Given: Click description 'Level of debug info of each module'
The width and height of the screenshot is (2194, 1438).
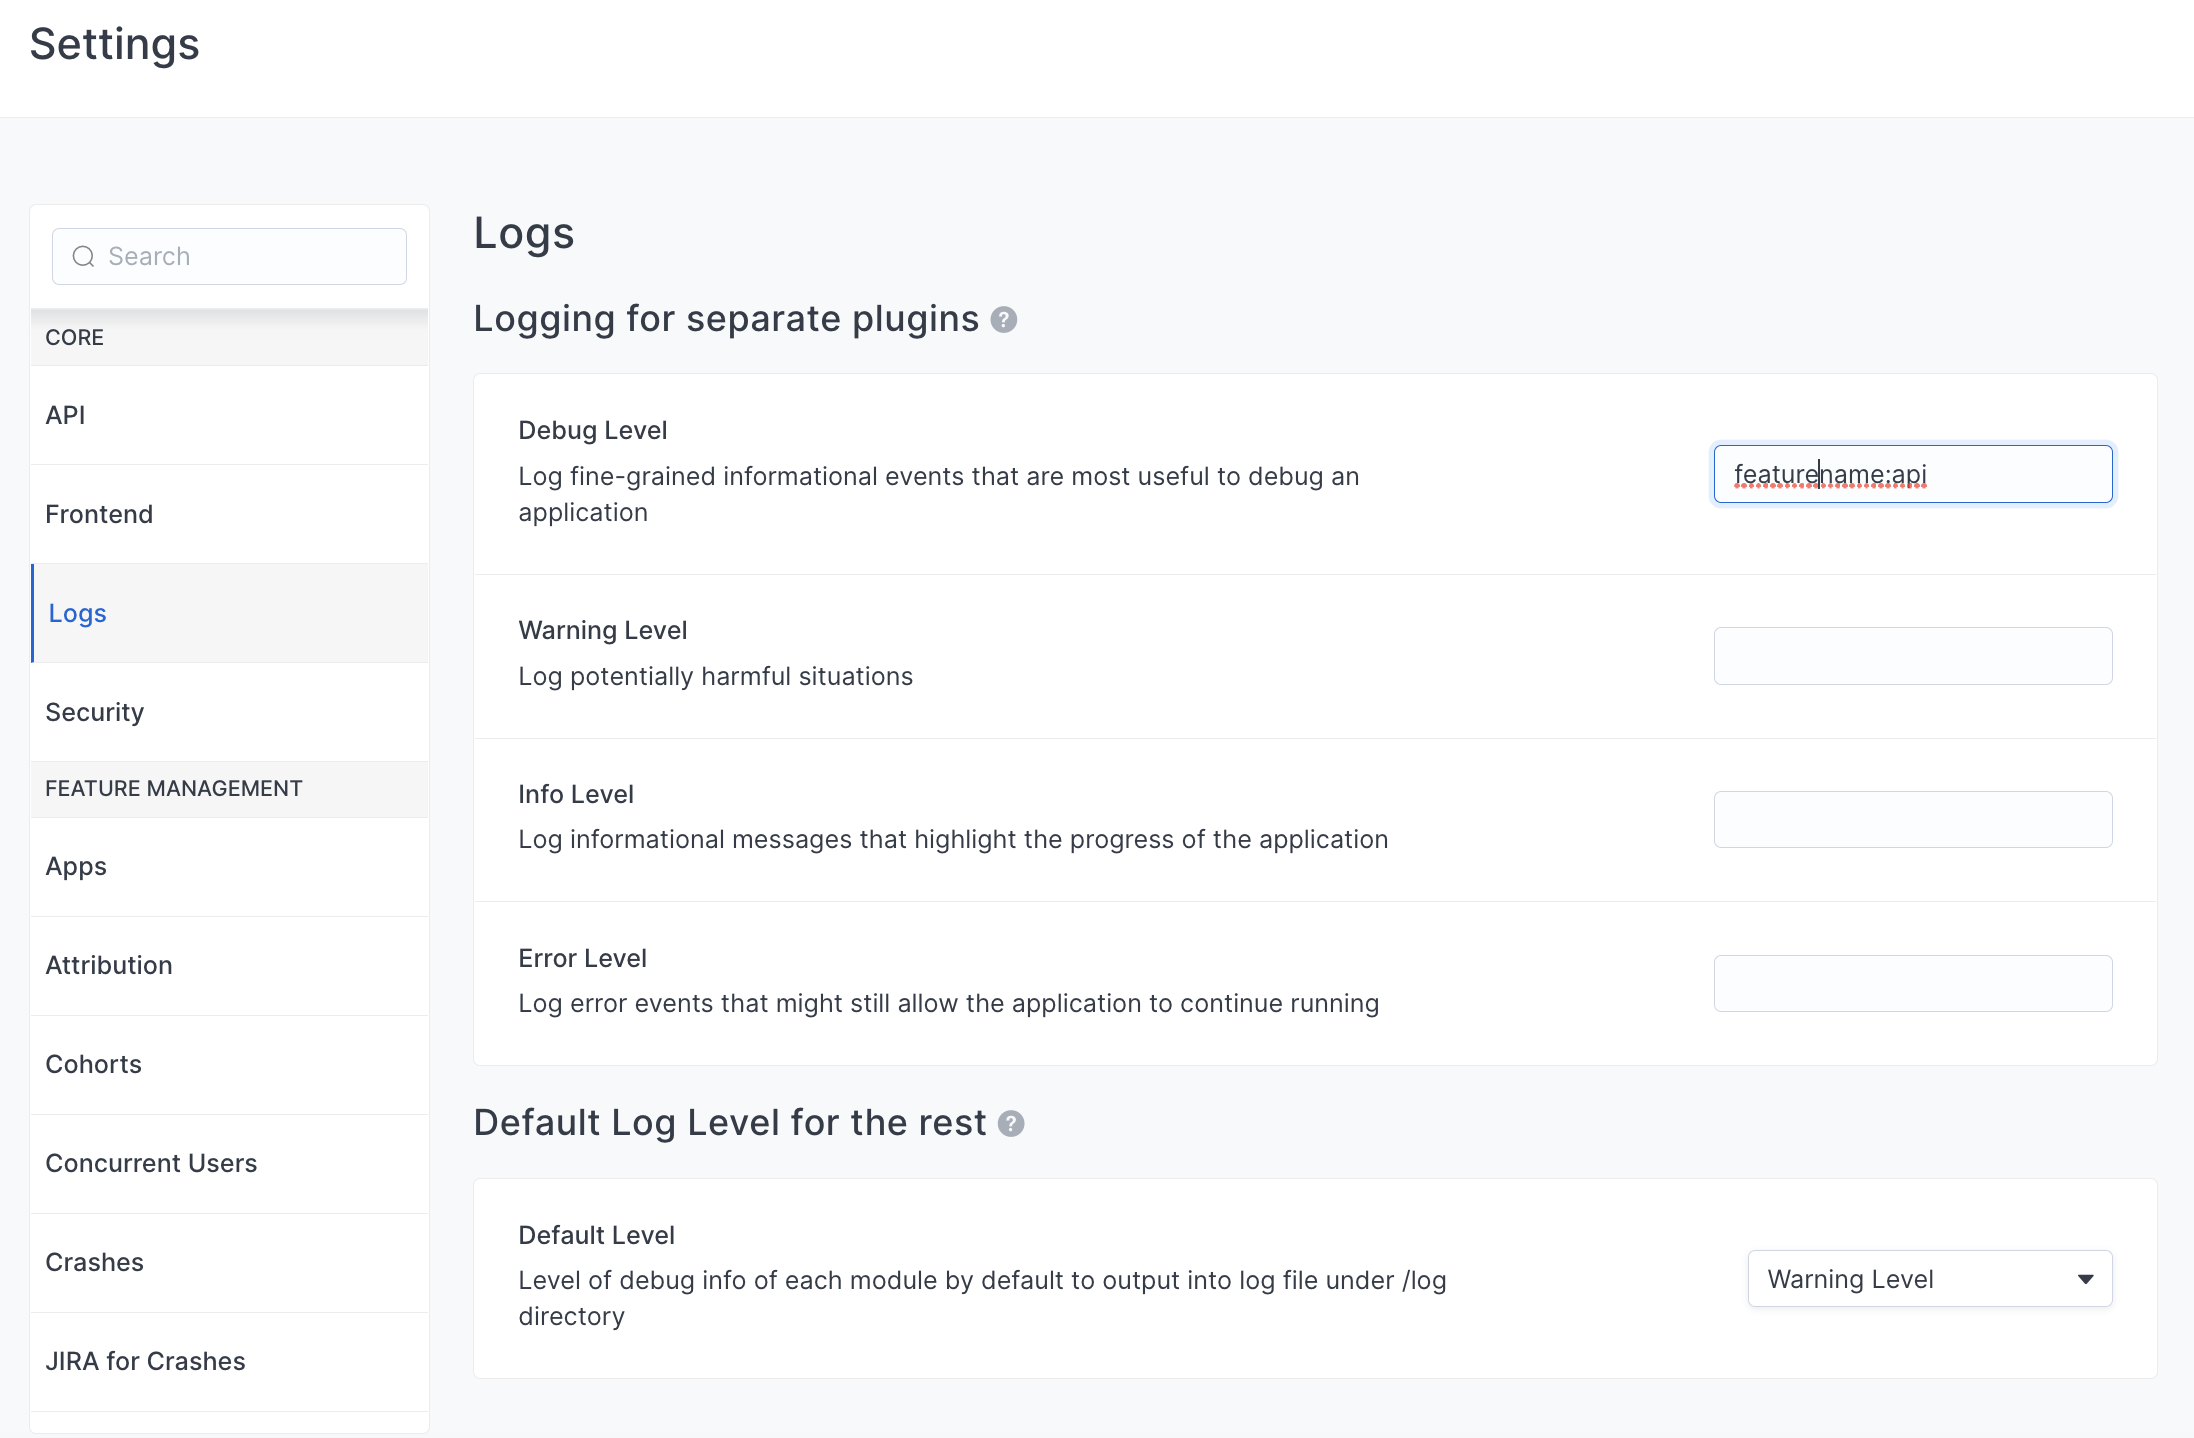Looking at the screenshot, I should tap(982, 1299).
